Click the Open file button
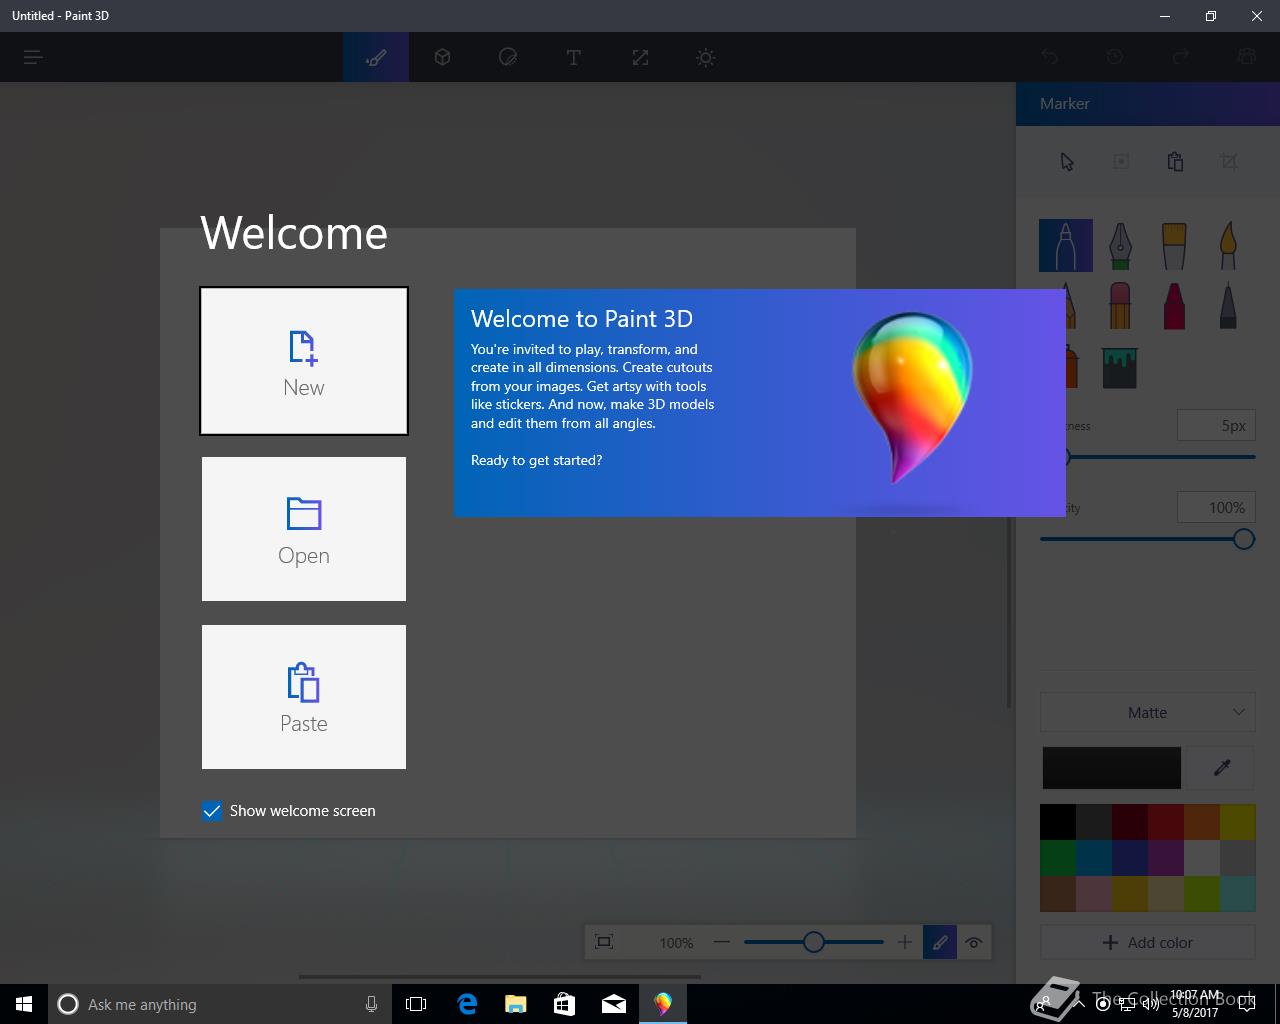Viewport: 1280px width, 1024px height. [304, 529]
